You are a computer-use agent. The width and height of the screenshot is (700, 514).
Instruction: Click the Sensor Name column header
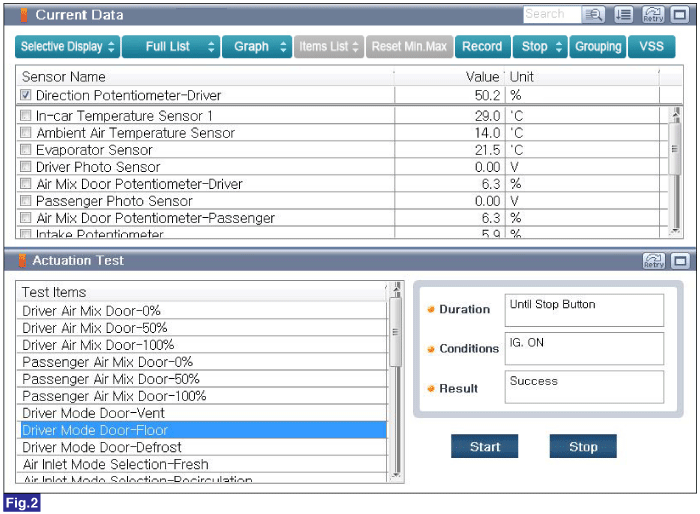(205, 77)
